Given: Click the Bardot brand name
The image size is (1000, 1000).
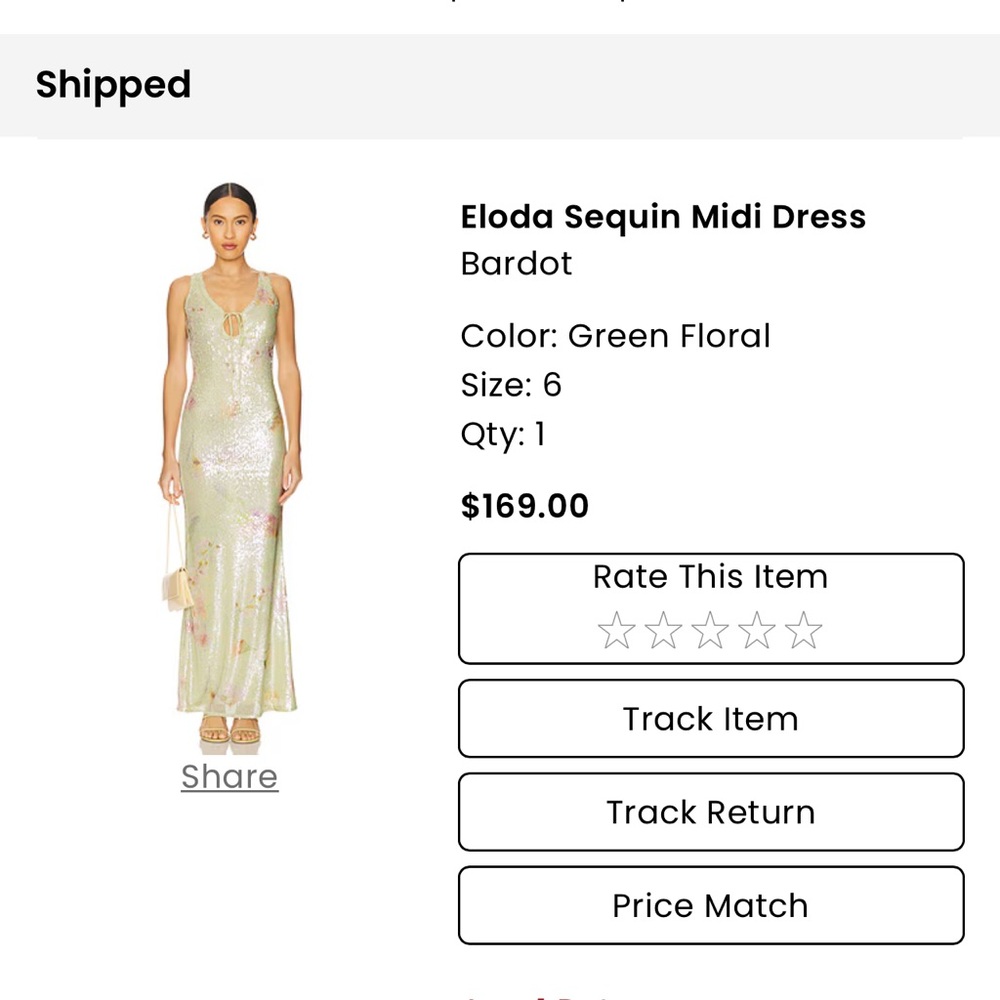Looking at the screenshot, I should click(x=516, y=264).
